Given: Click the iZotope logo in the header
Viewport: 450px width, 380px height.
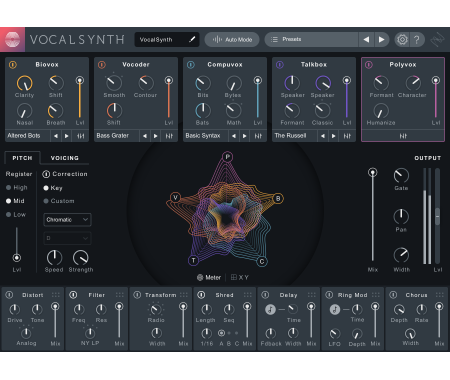Looking at the screenshot, I should tap(13, 40).
